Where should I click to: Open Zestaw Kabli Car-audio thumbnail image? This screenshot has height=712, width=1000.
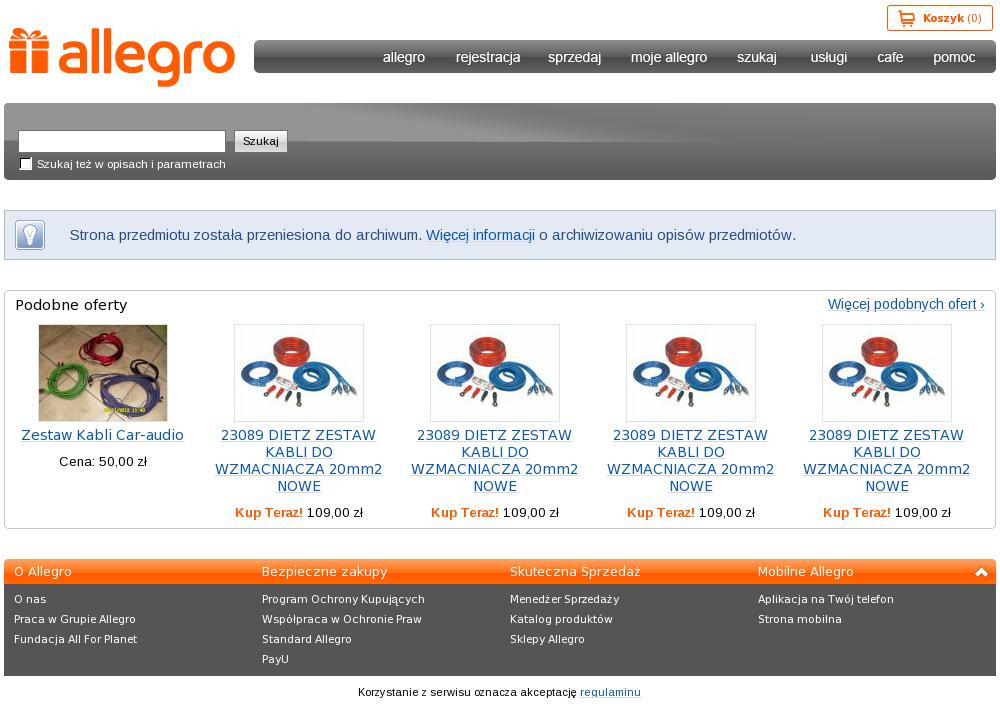tap(103, 373)
